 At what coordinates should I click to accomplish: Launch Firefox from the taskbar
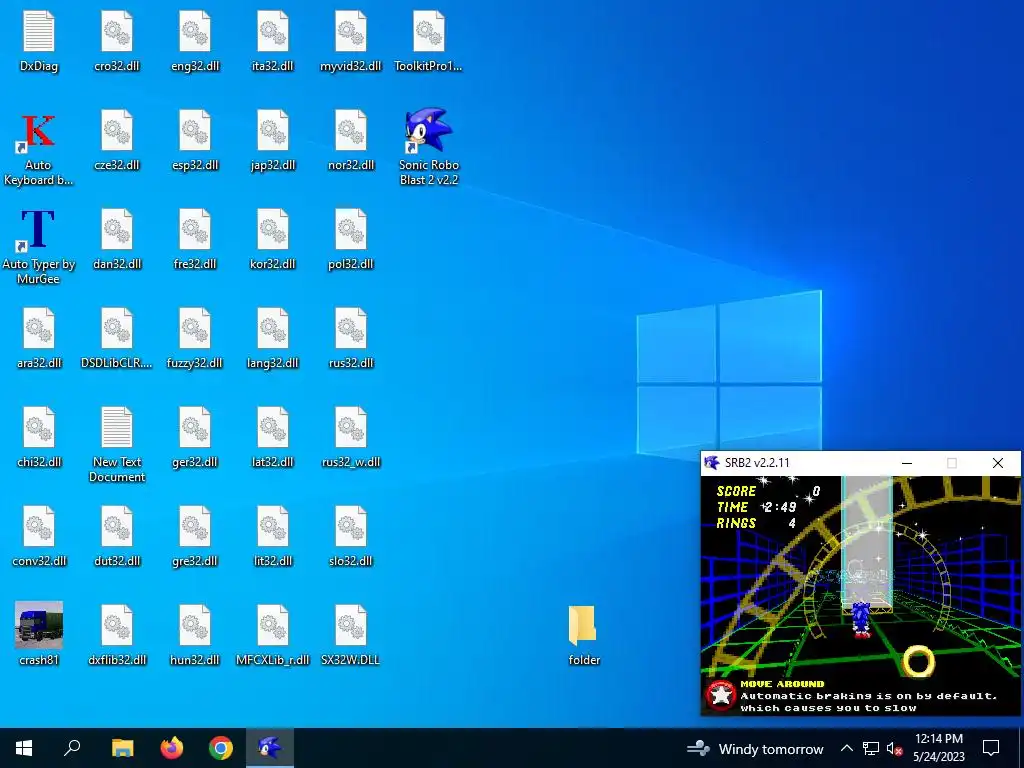click(x=172, y=748)
